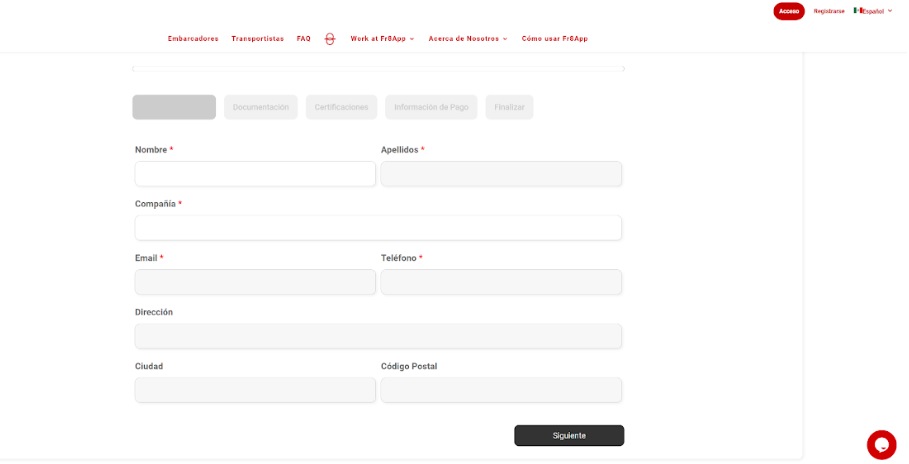This screenshot has height=464, width=909.
Task: Focus the Nombre input field
Action: [x=255, y=174]
